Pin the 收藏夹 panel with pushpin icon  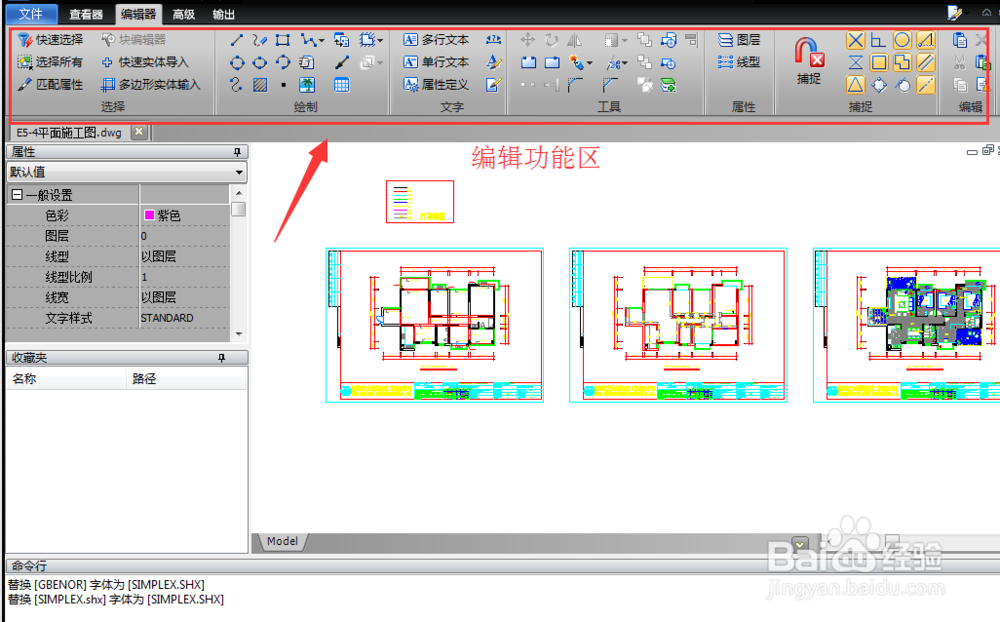coord(221,358)
